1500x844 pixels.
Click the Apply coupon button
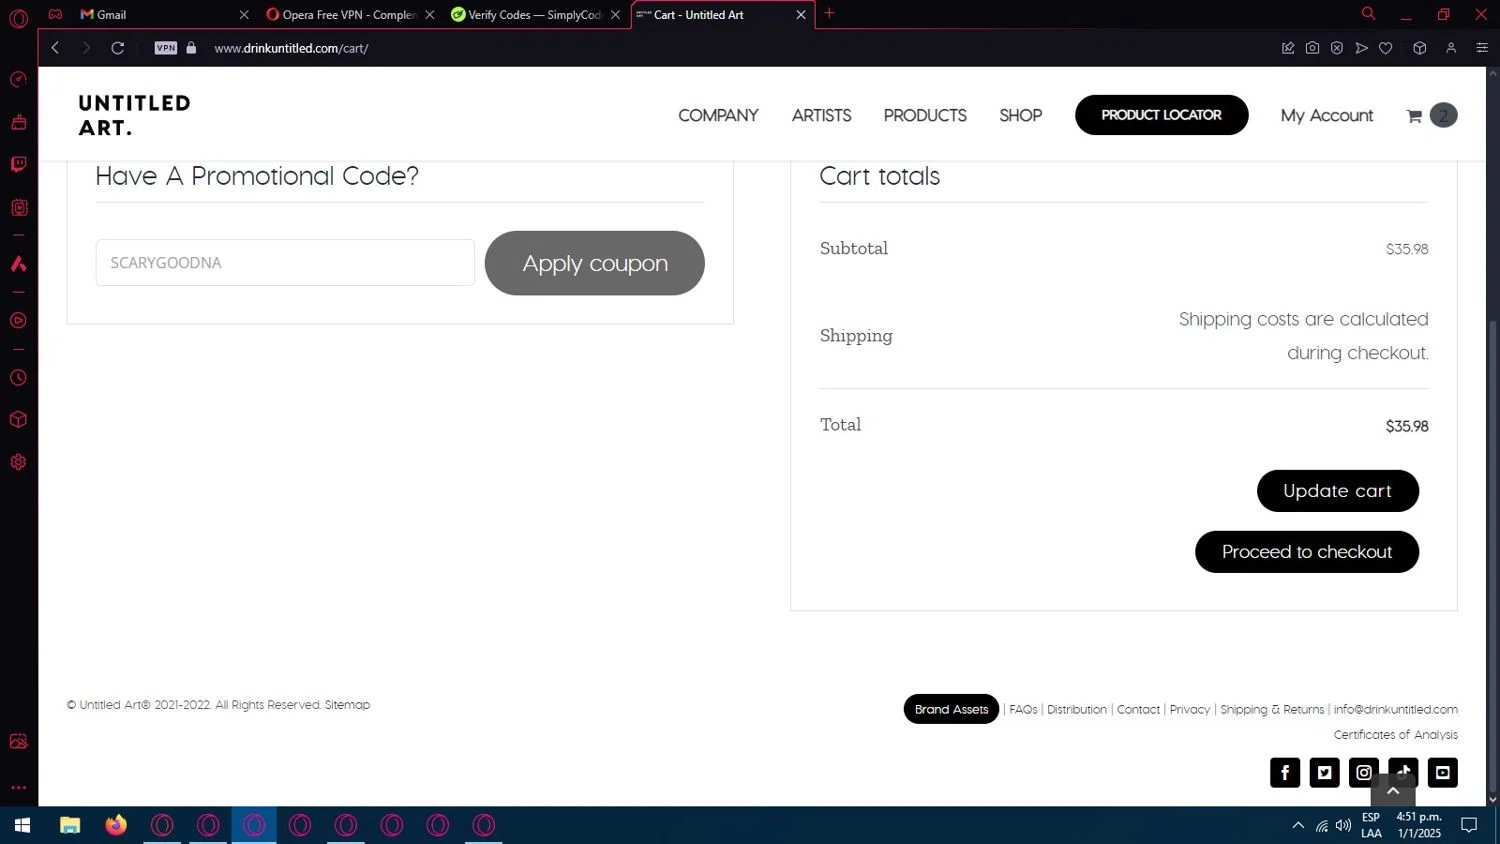595,263
